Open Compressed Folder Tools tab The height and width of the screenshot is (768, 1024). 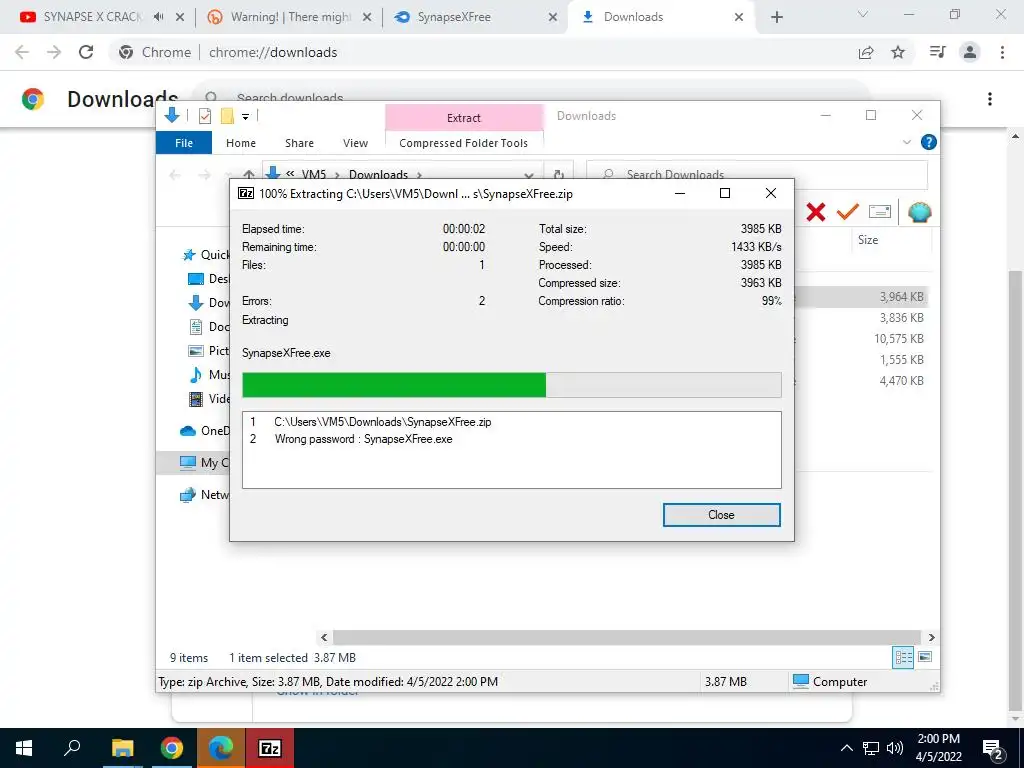point(464,143)
